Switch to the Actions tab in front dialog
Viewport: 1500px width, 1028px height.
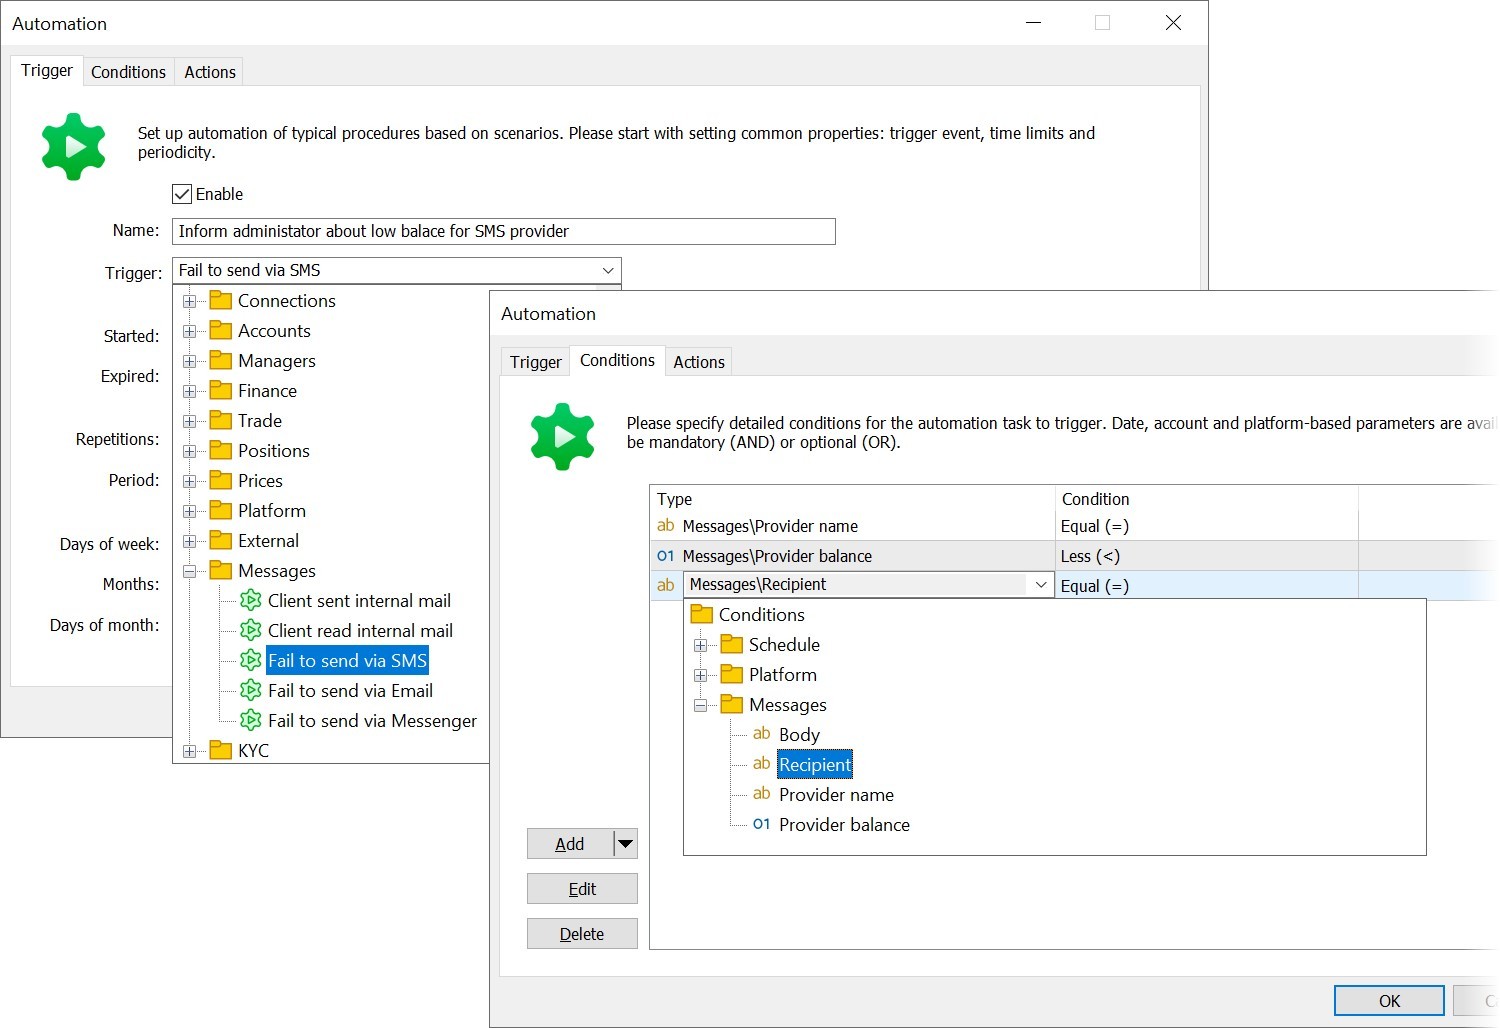698,362
